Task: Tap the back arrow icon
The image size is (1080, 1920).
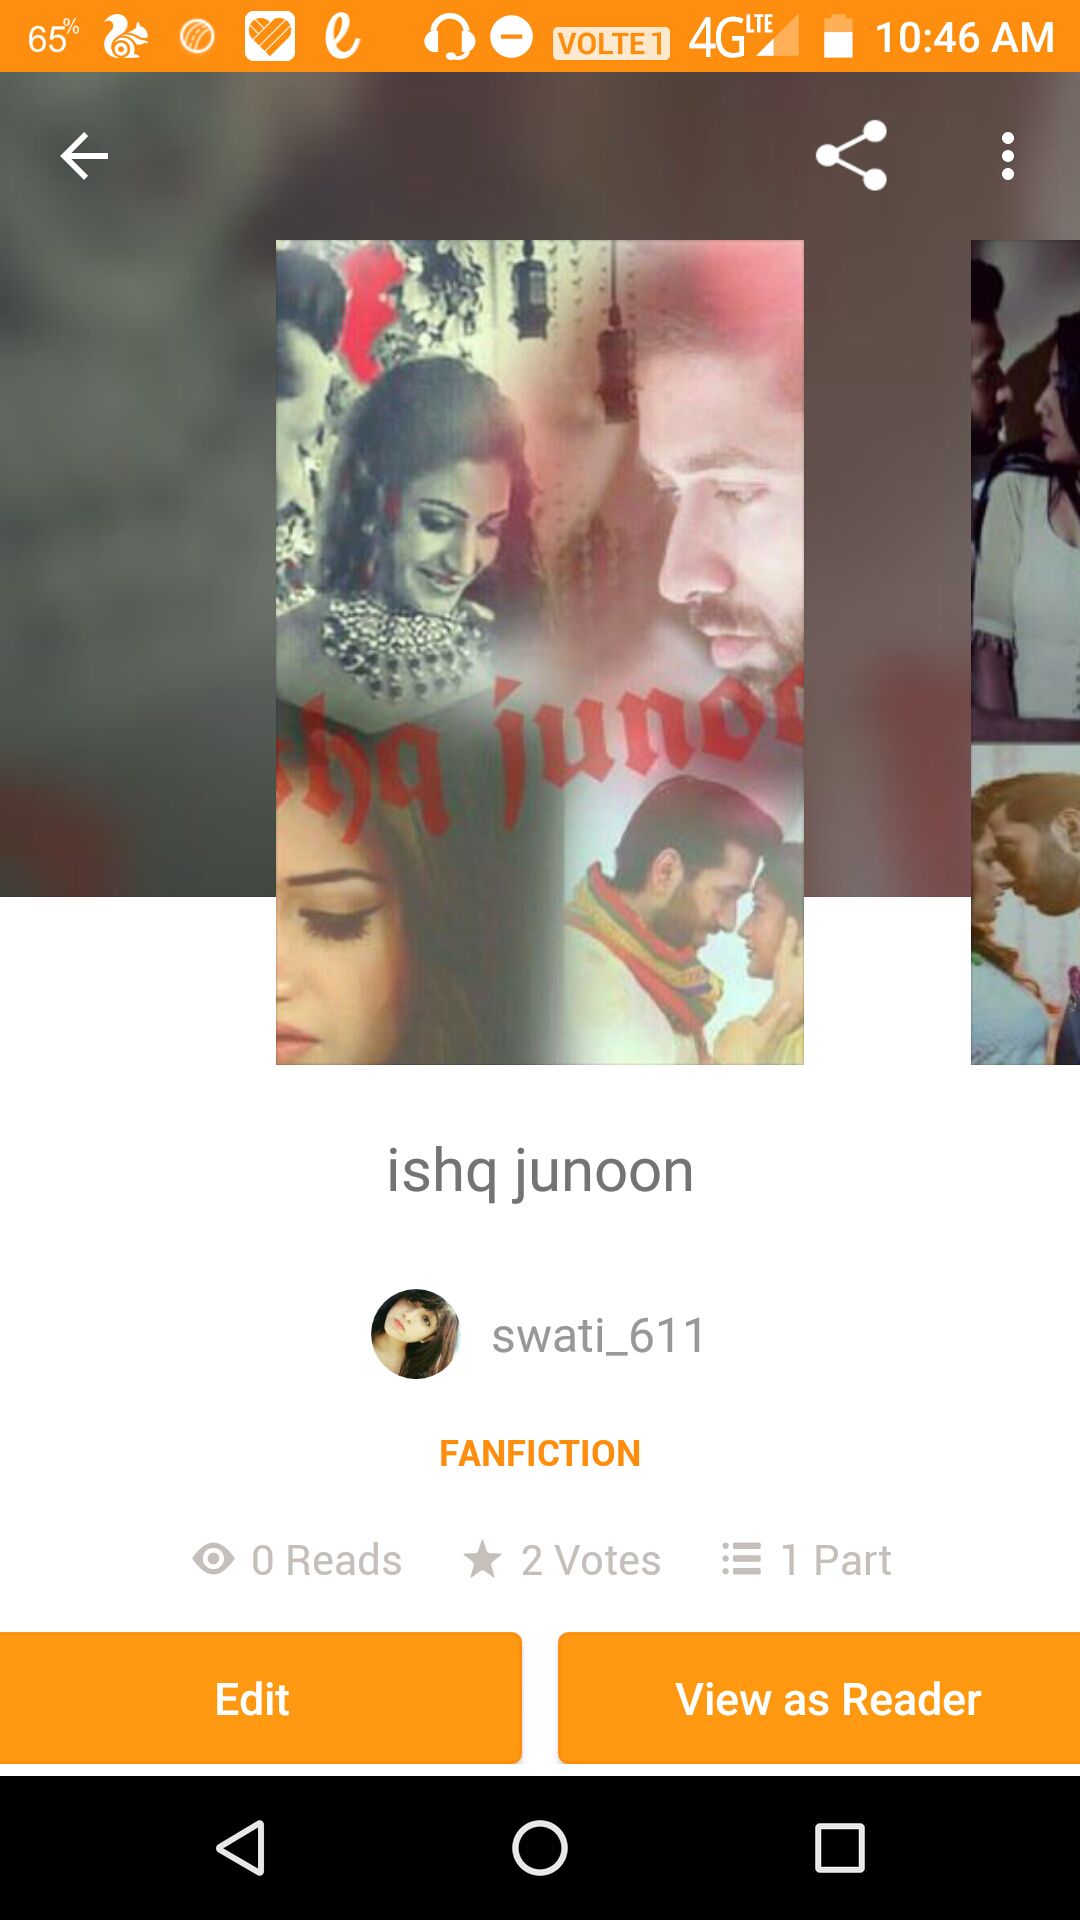Action: coord(84,156)
